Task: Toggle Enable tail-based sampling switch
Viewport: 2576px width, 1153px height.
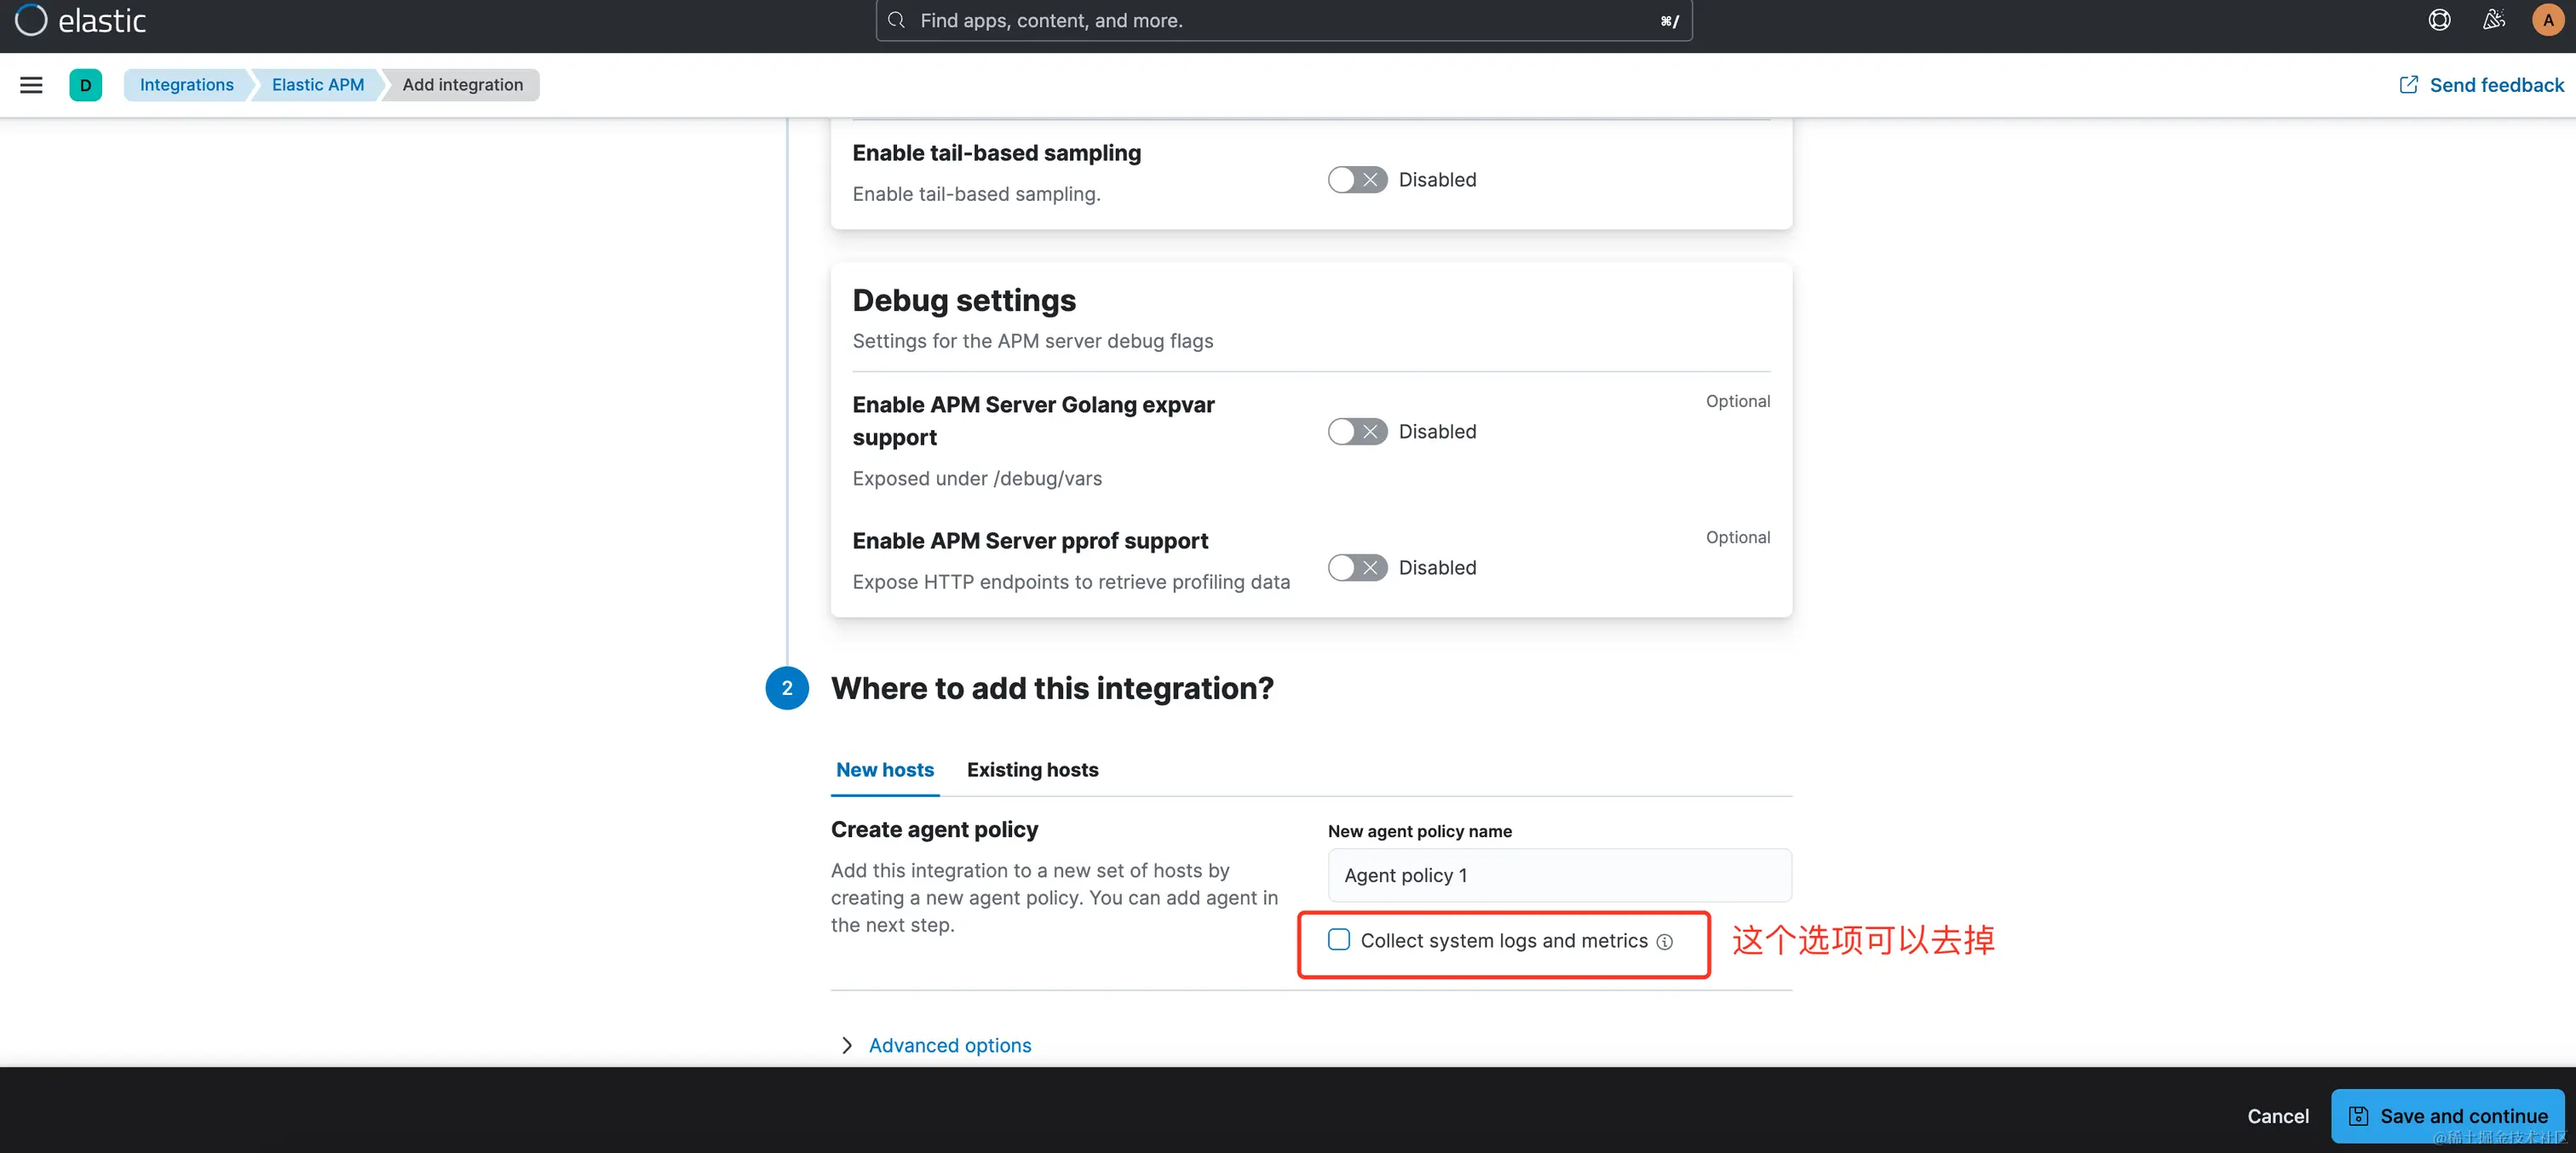Action: [x=1357, y=180]
